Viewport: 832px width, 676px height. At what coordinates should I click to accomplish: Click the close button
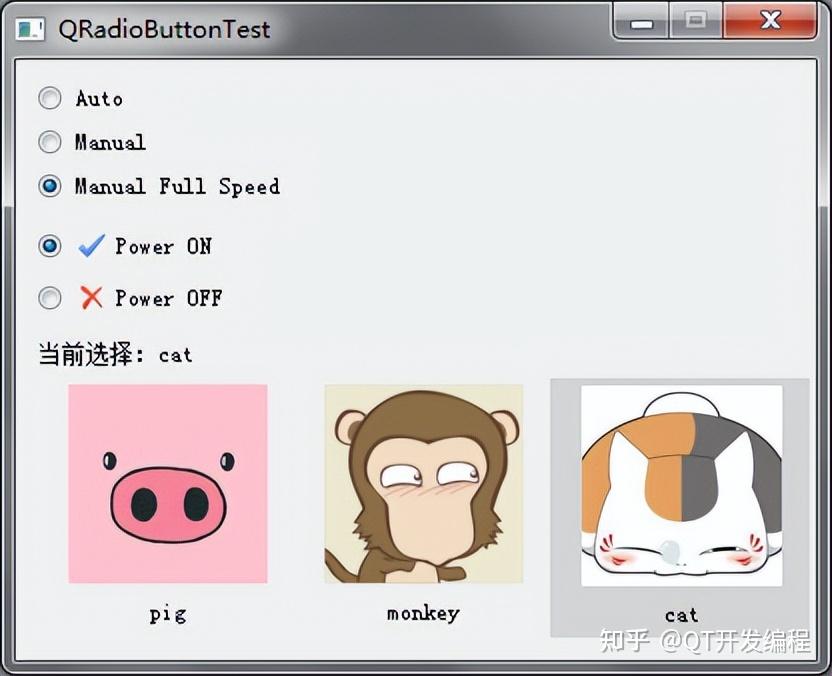[771, 20]
